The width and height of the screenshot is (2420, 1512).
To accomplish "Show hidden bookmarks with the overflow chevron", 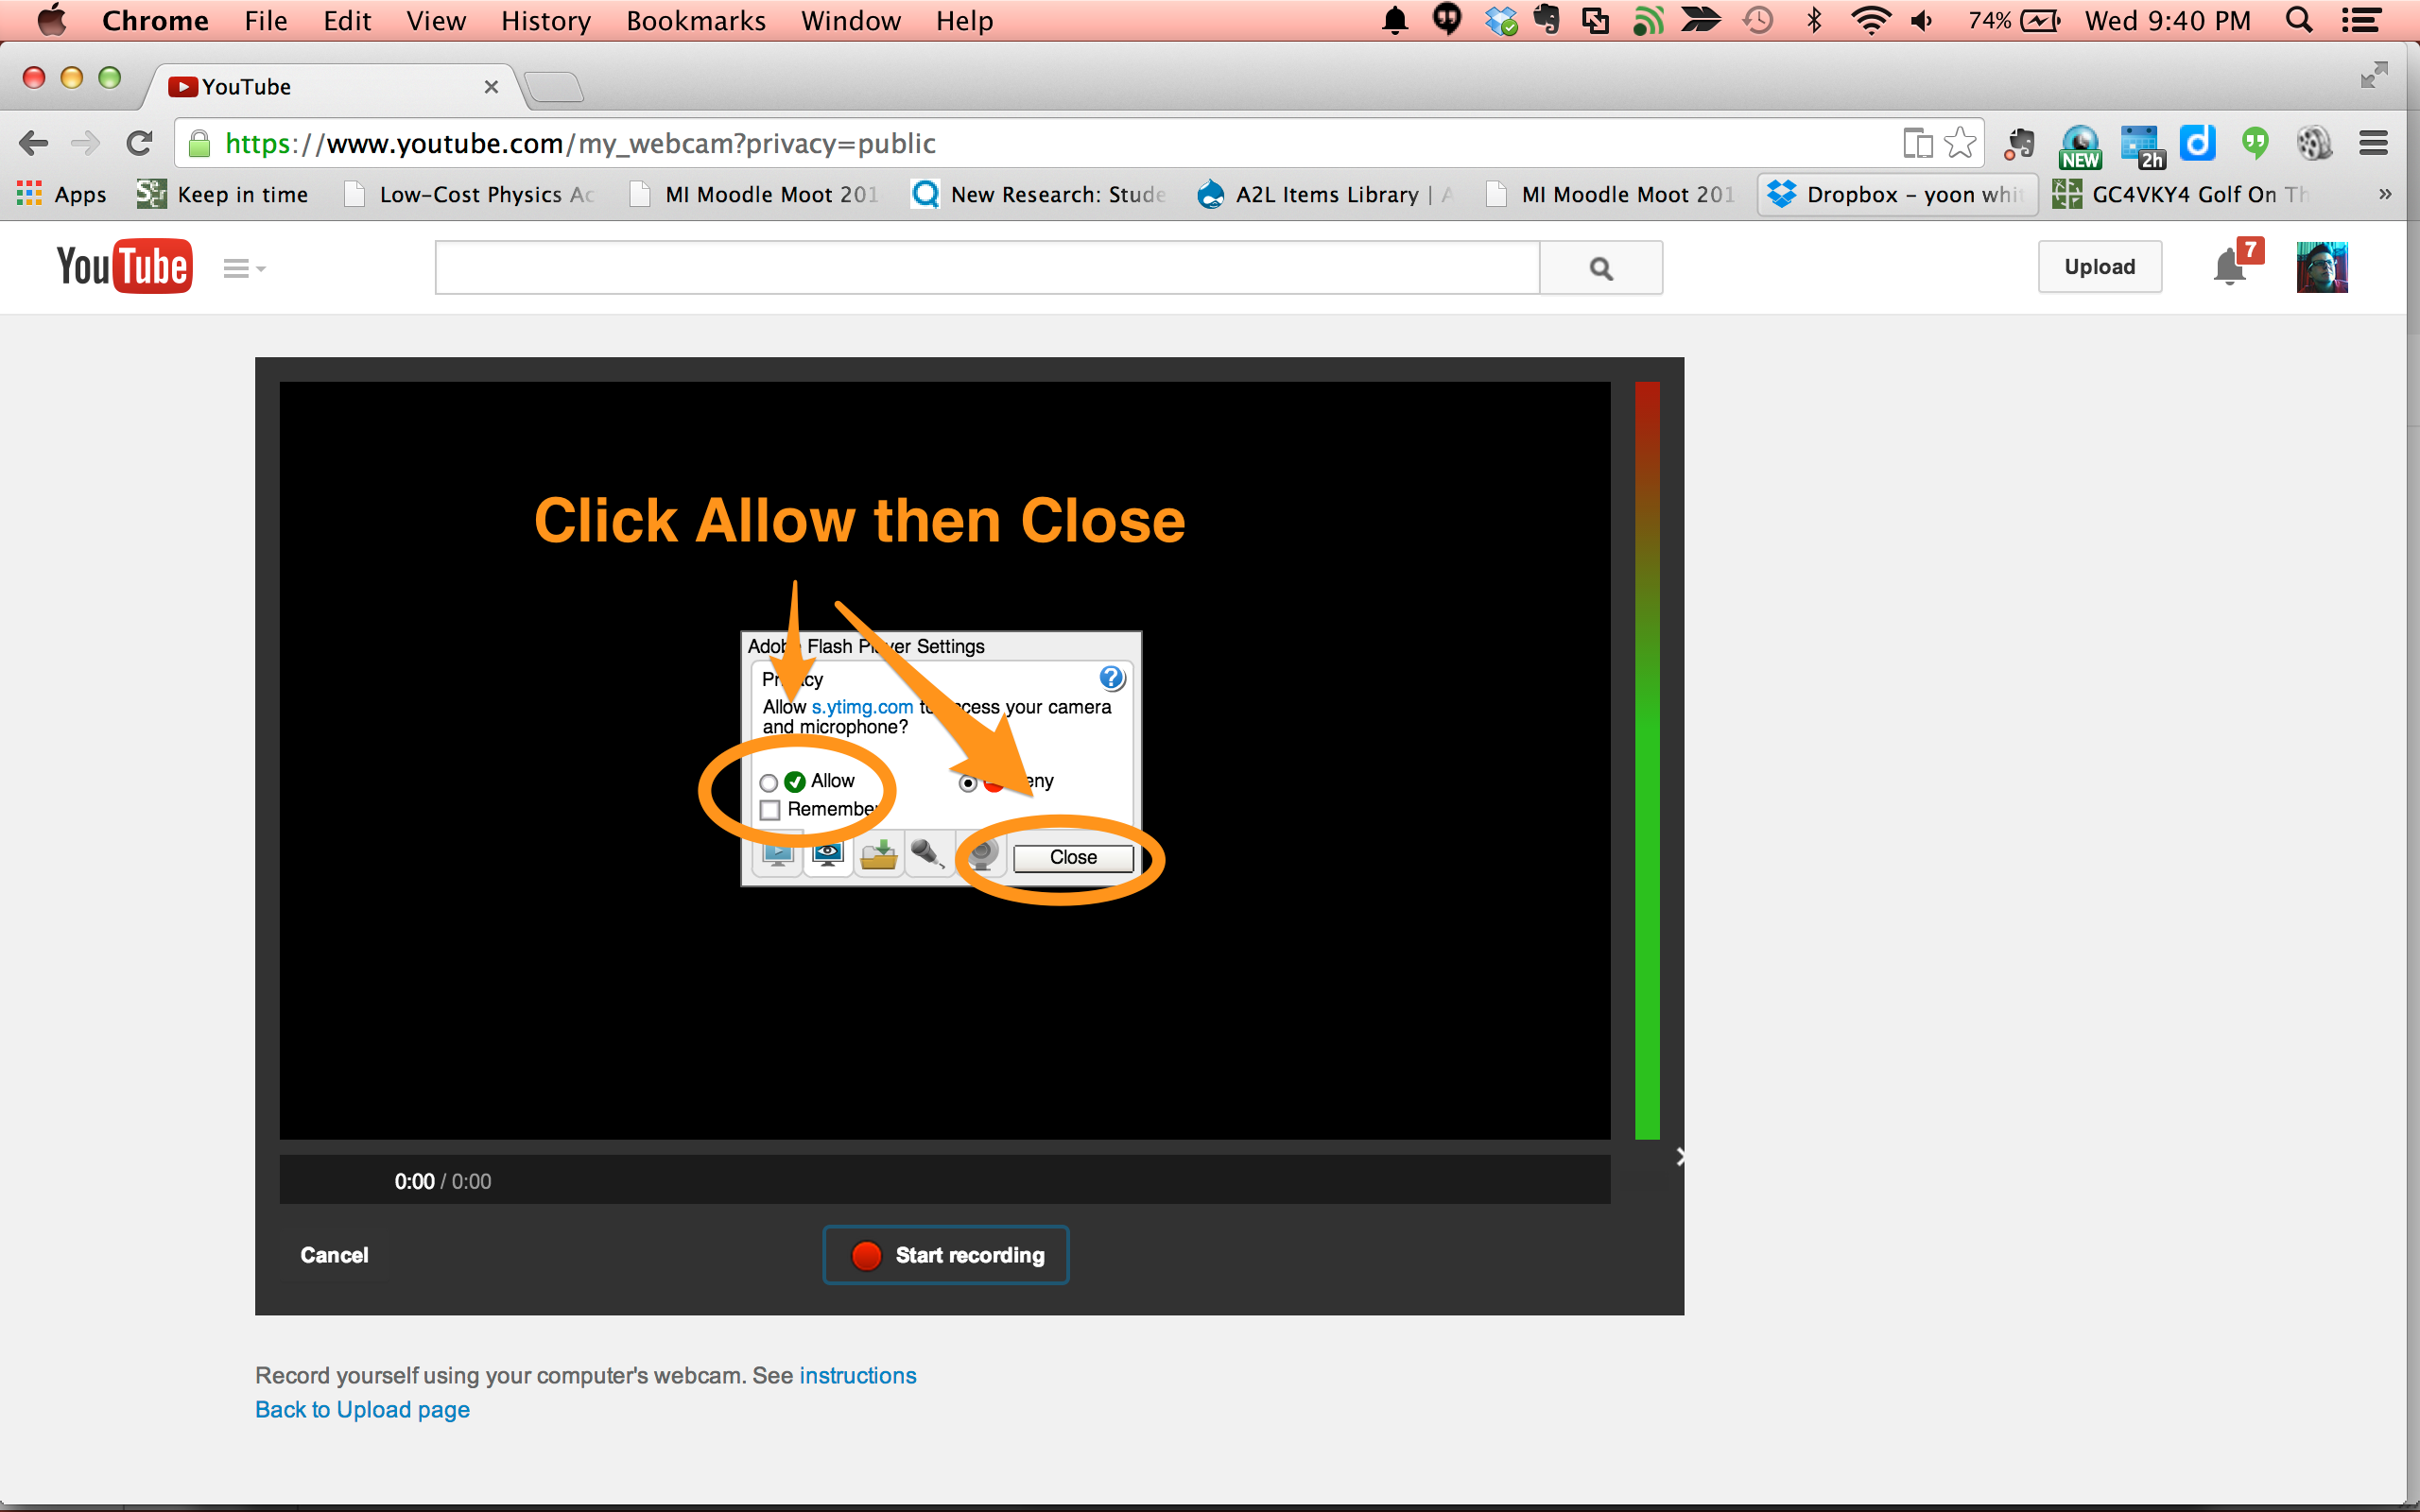I will point(2384,194).
